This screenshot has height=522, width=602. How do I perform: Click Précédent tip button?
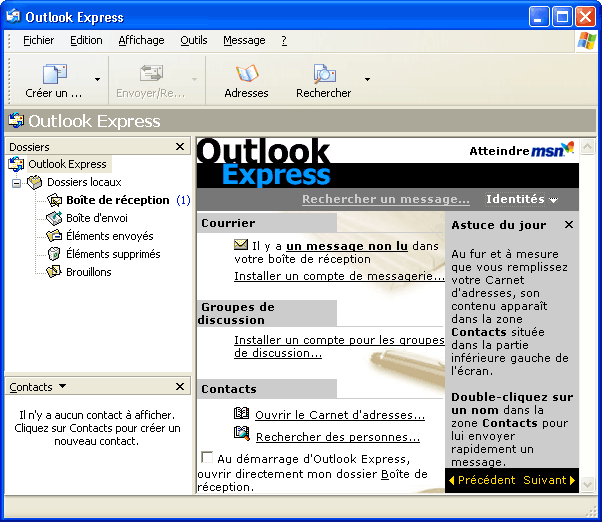point(482,480)
